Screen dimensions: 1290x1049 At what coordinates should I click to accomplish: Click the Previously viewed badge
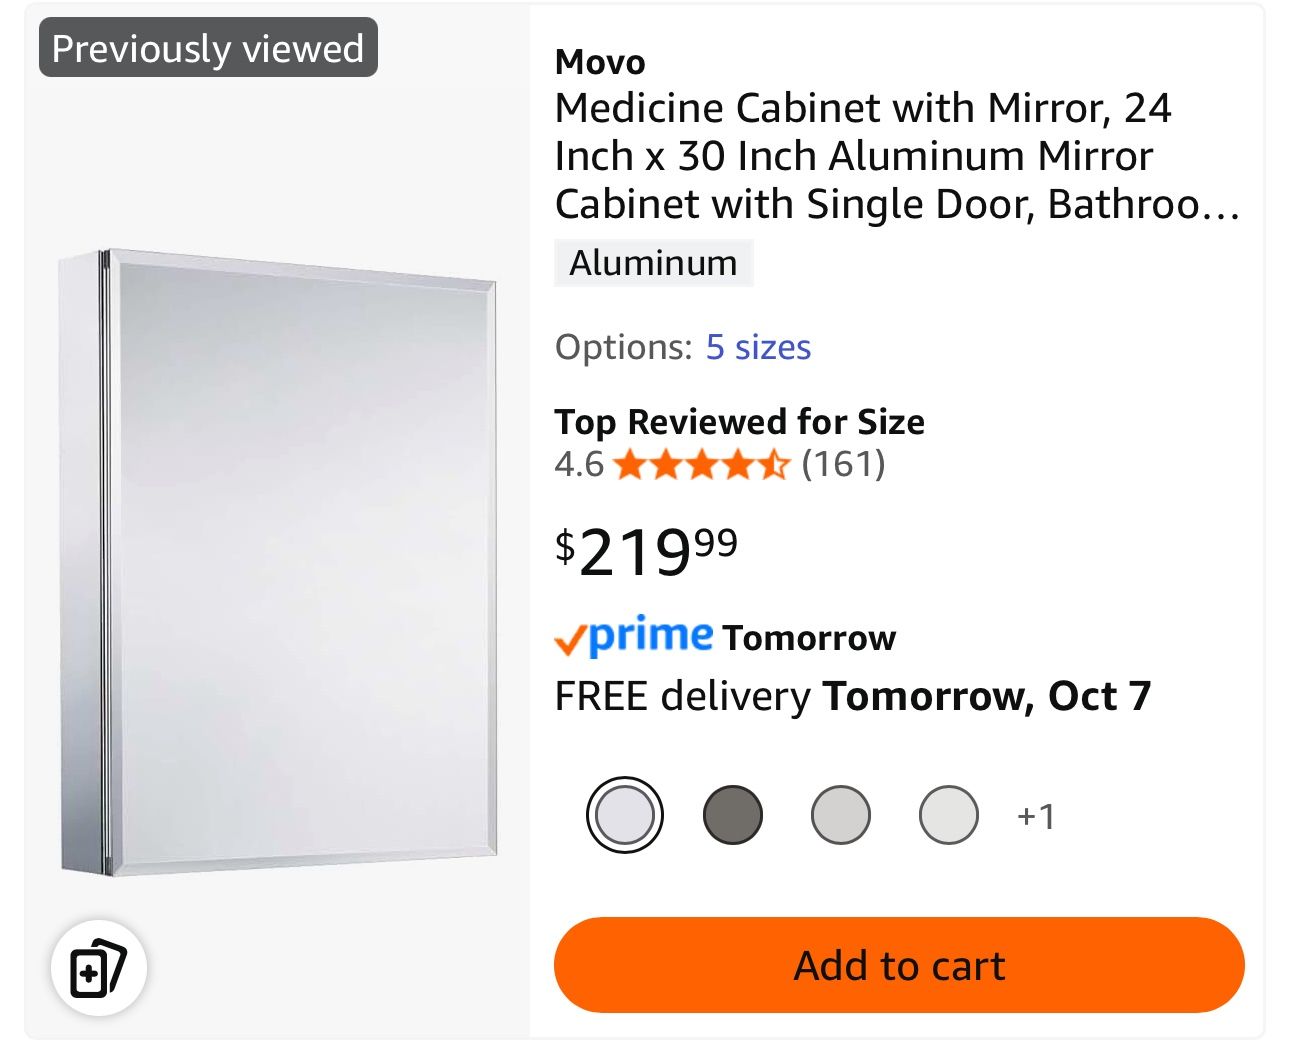click(x=207, y=46)
